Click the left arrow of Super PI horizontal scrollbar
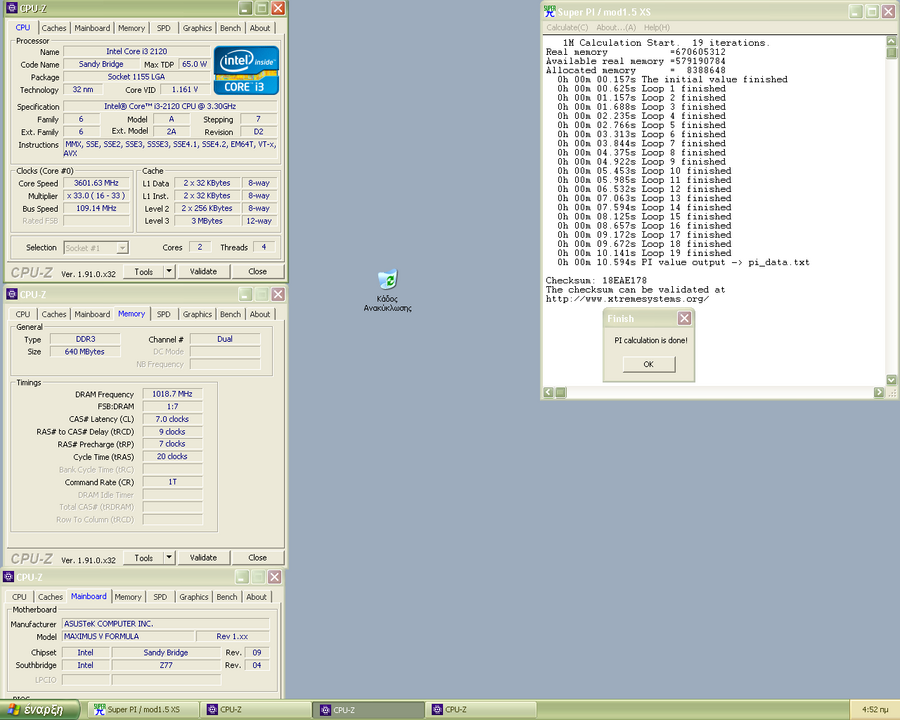 (549, 392)
